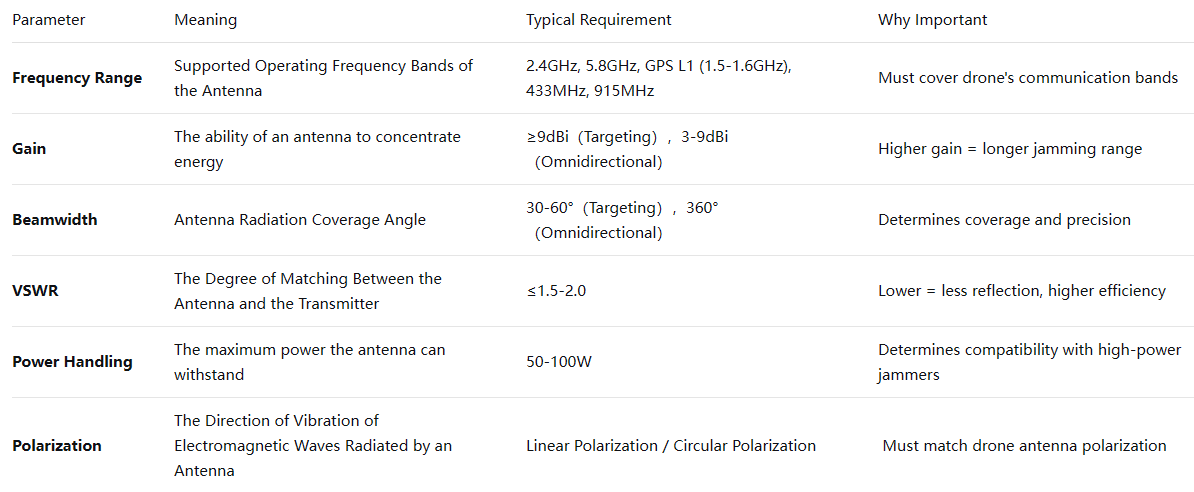Image resolution: width=1194 pixels, height=492 pixels.
Task: Click the Meaning column header
Action: [x=205, y=20]
